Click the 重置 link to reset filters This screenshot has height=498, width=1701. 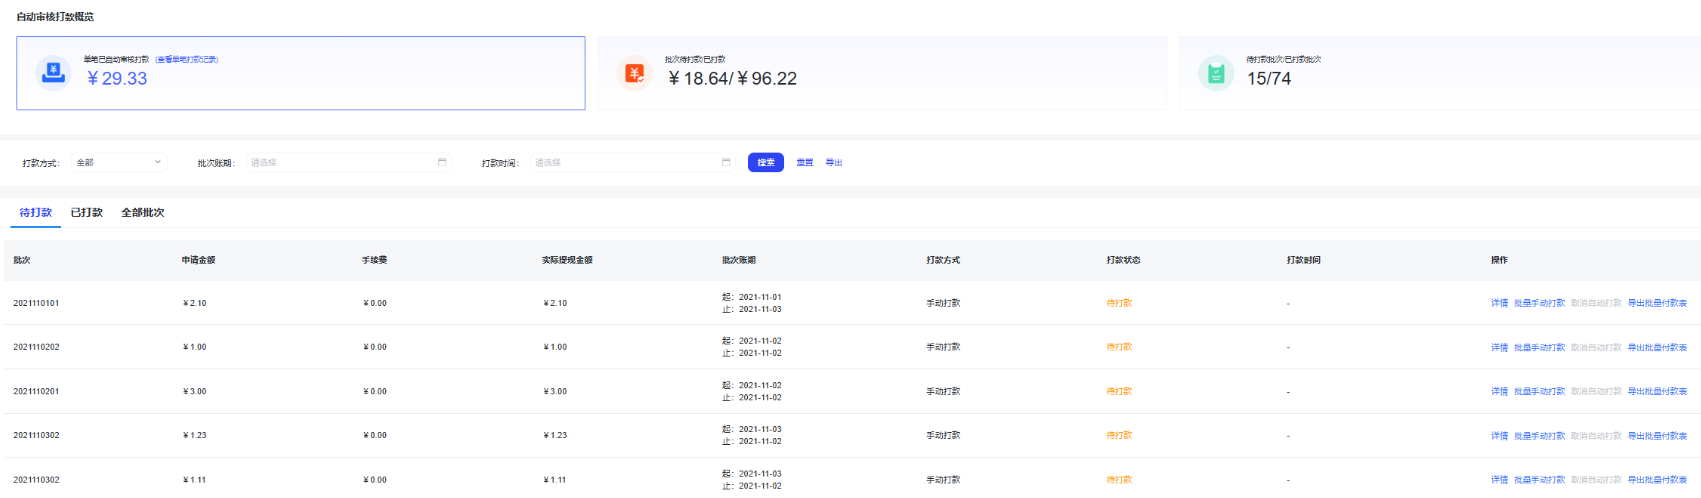point(805,162)
